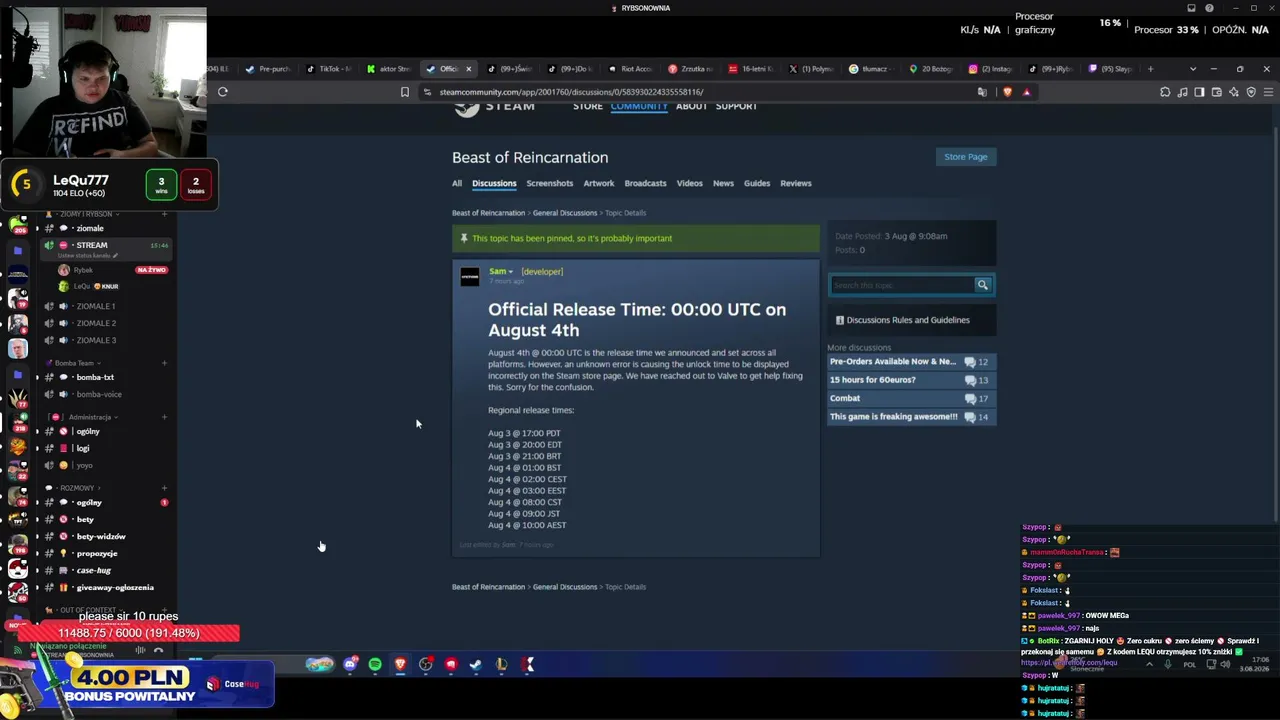Click the Brave Shields lion icon

click(x=1007, y=92)
